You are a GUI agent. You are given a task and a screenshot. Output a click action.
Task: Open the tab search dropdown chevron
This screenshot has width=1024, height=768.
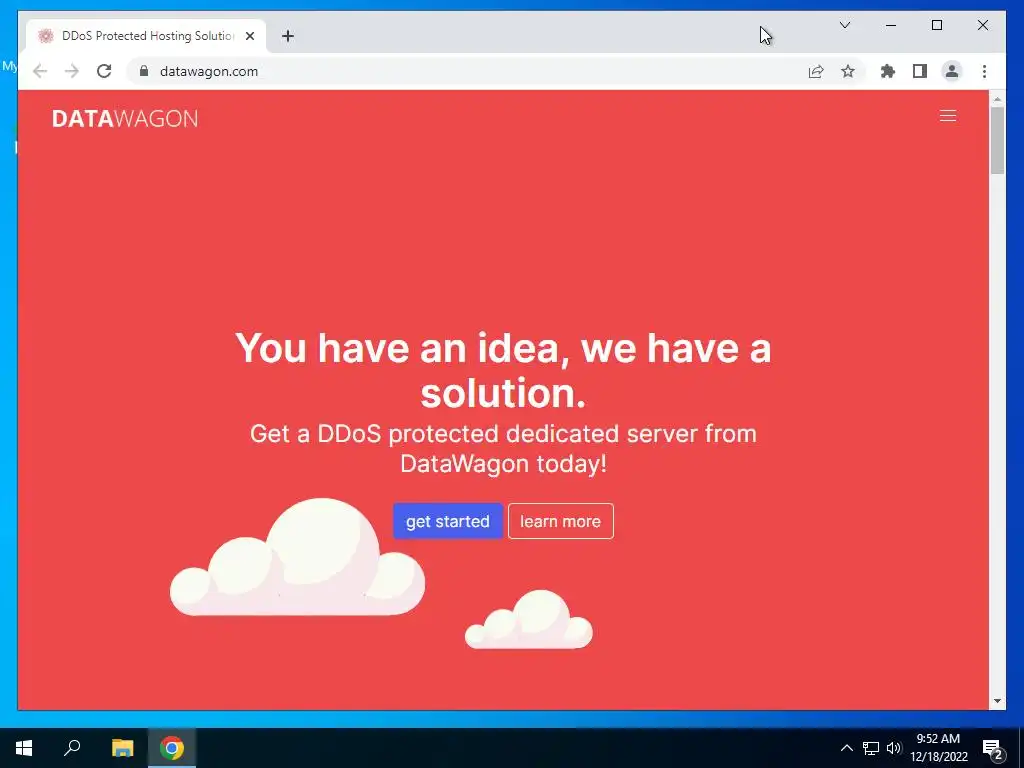(844, 25)
